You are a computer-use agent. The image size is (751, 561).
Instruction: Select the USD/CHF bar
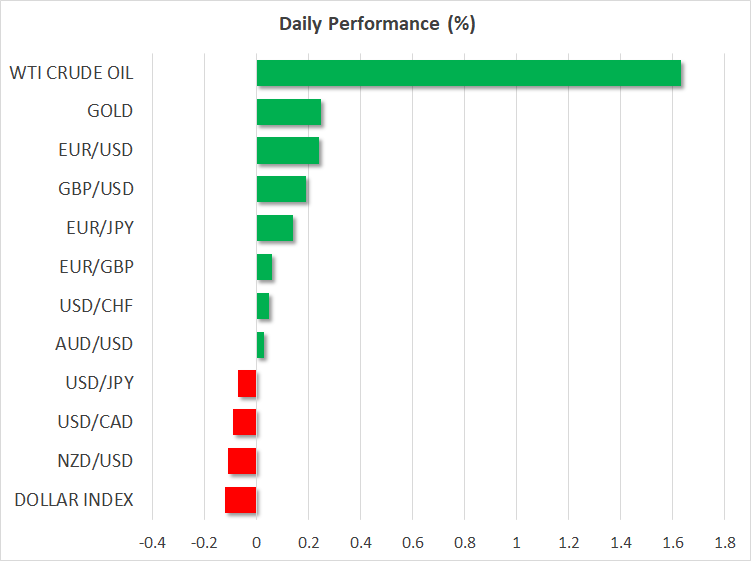click(x=263, y=306)
